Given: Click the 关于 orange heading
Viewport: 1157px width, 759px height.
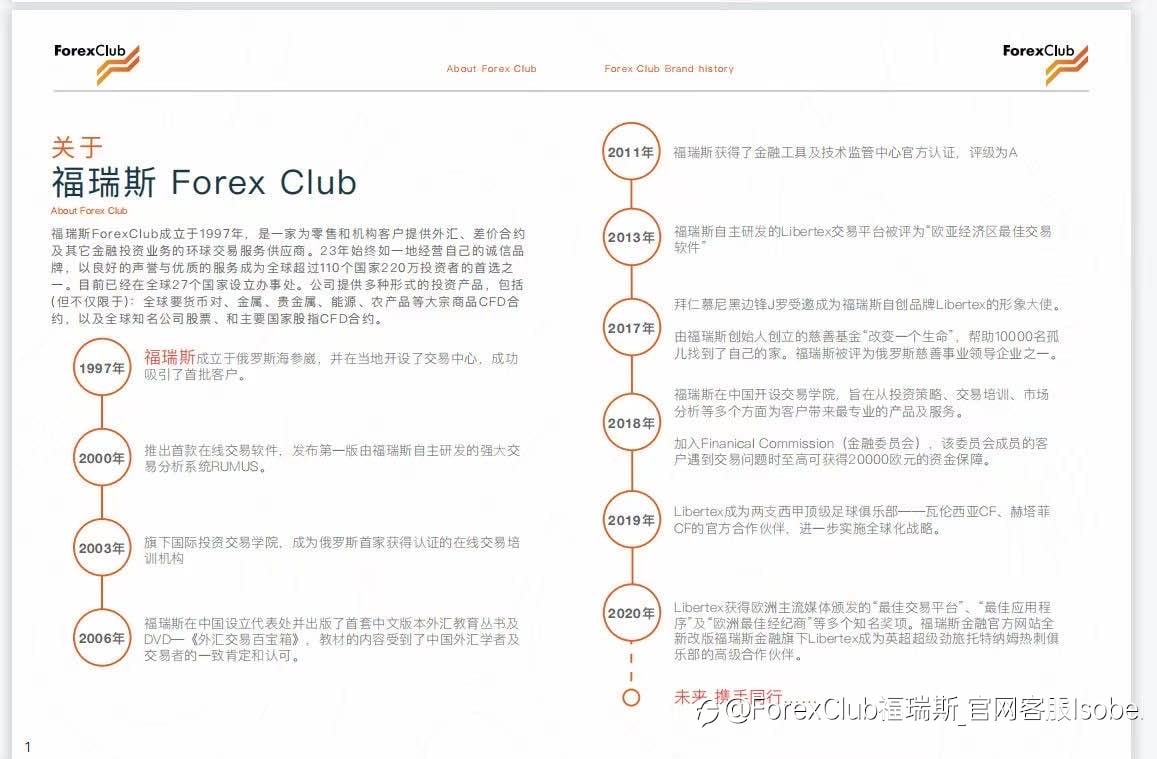Looking at the screenshot, I should [77, 147].
